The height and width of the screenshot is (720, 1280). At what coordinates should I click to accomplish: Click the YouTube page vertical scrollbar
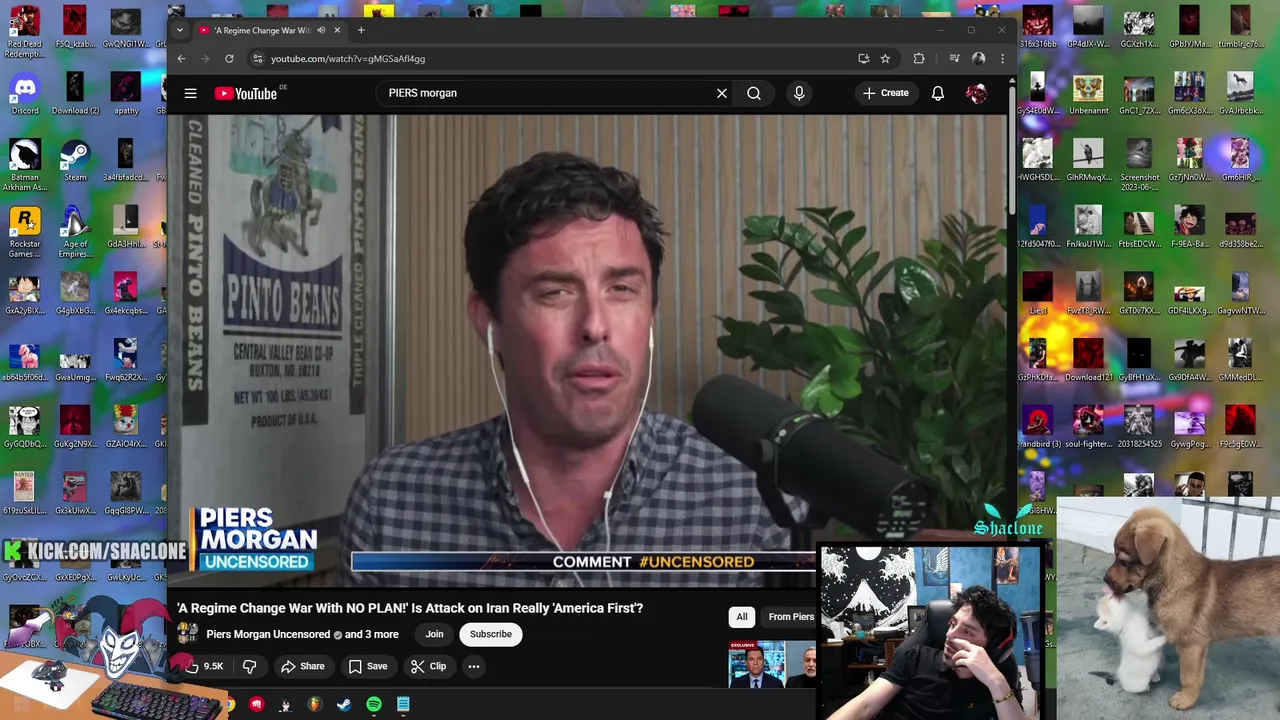1012,150
